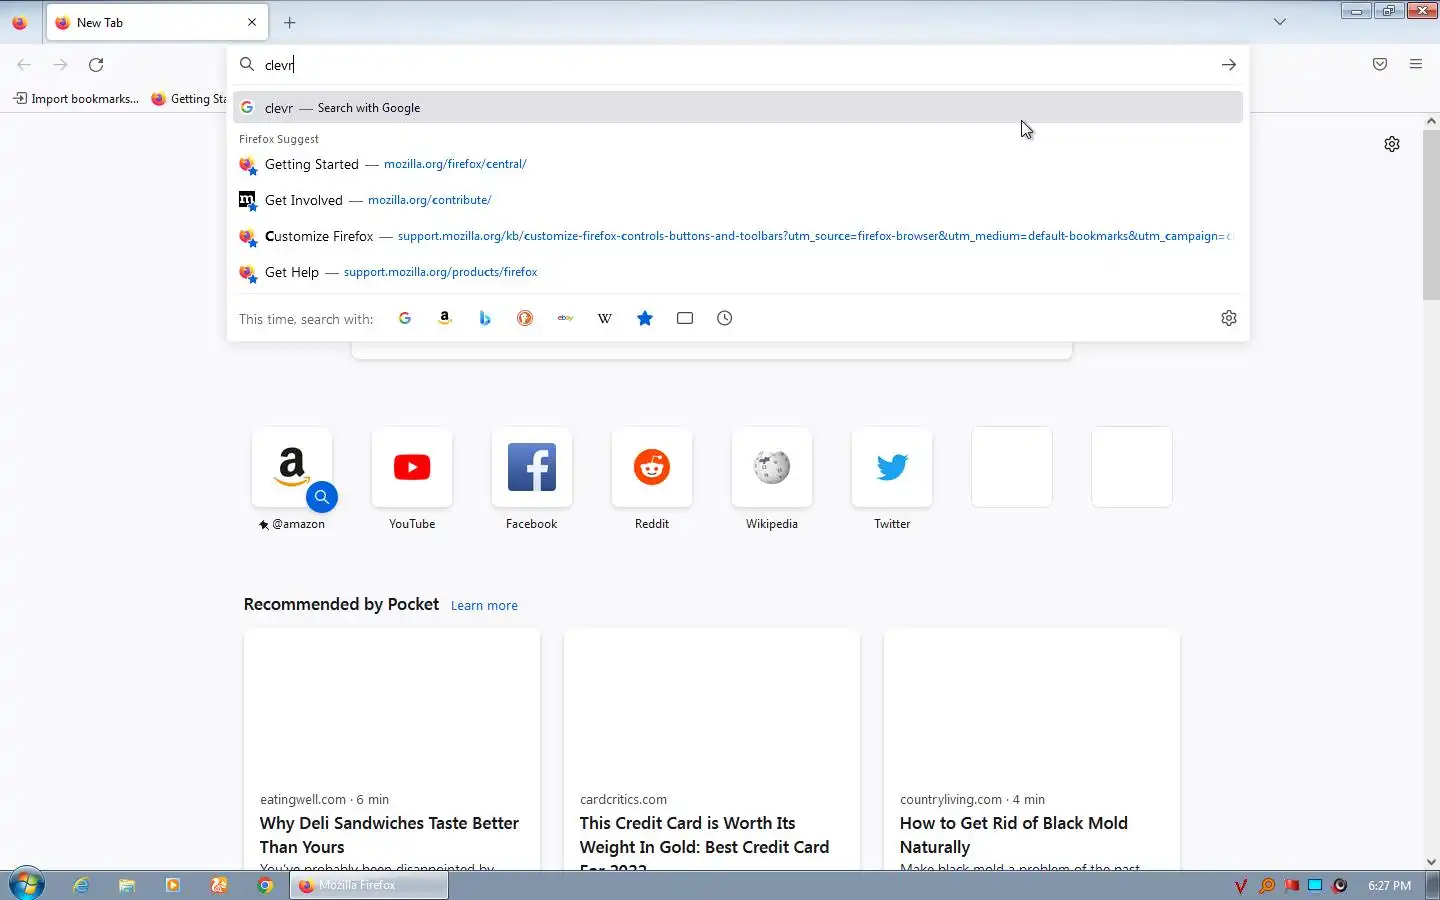Image resolution: width=1440 pixels, height=900 pixels.
Task: Choose the Get Involved suggestion
Action: [x=738, y=200]
